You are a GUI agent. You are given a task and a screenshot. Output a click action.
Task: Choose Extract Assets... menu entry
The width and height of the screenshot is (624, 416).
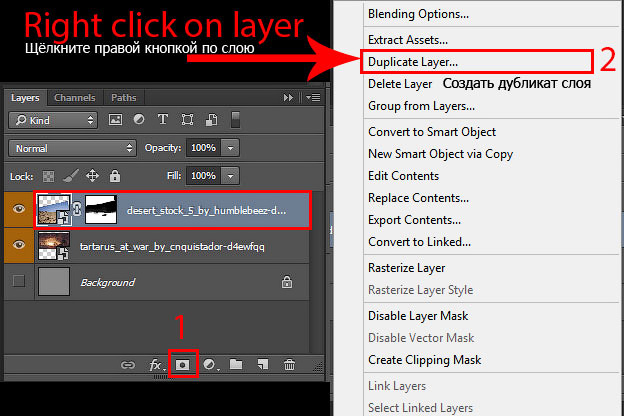pyautogui.click(x=408, y=40)
